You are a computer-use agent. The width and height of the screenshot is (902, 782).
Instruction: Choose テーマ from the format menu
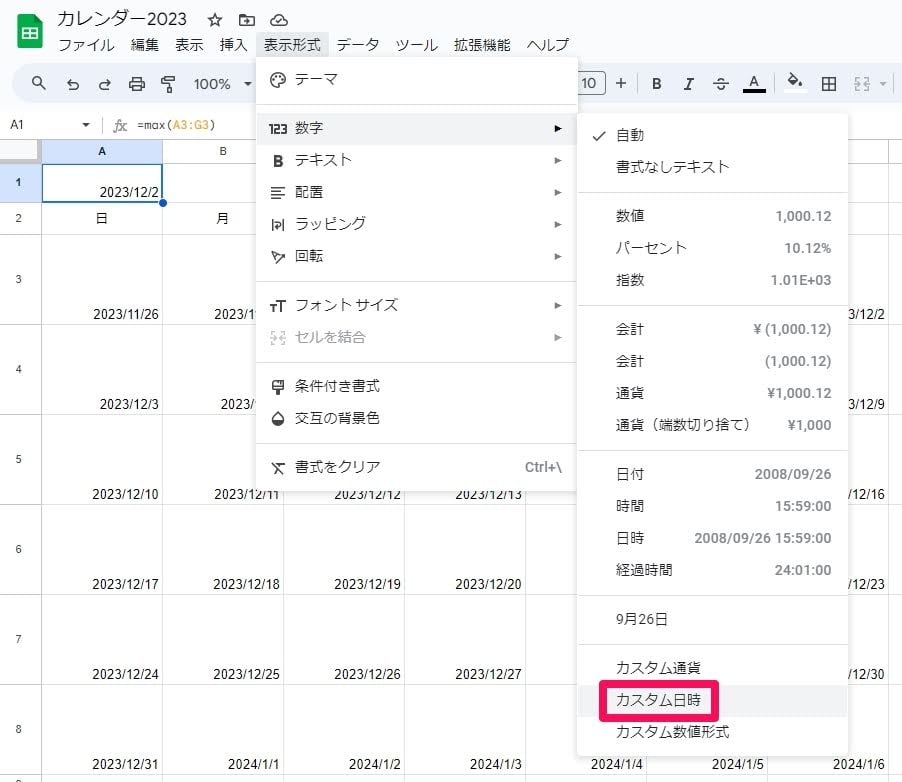point(416,80)
